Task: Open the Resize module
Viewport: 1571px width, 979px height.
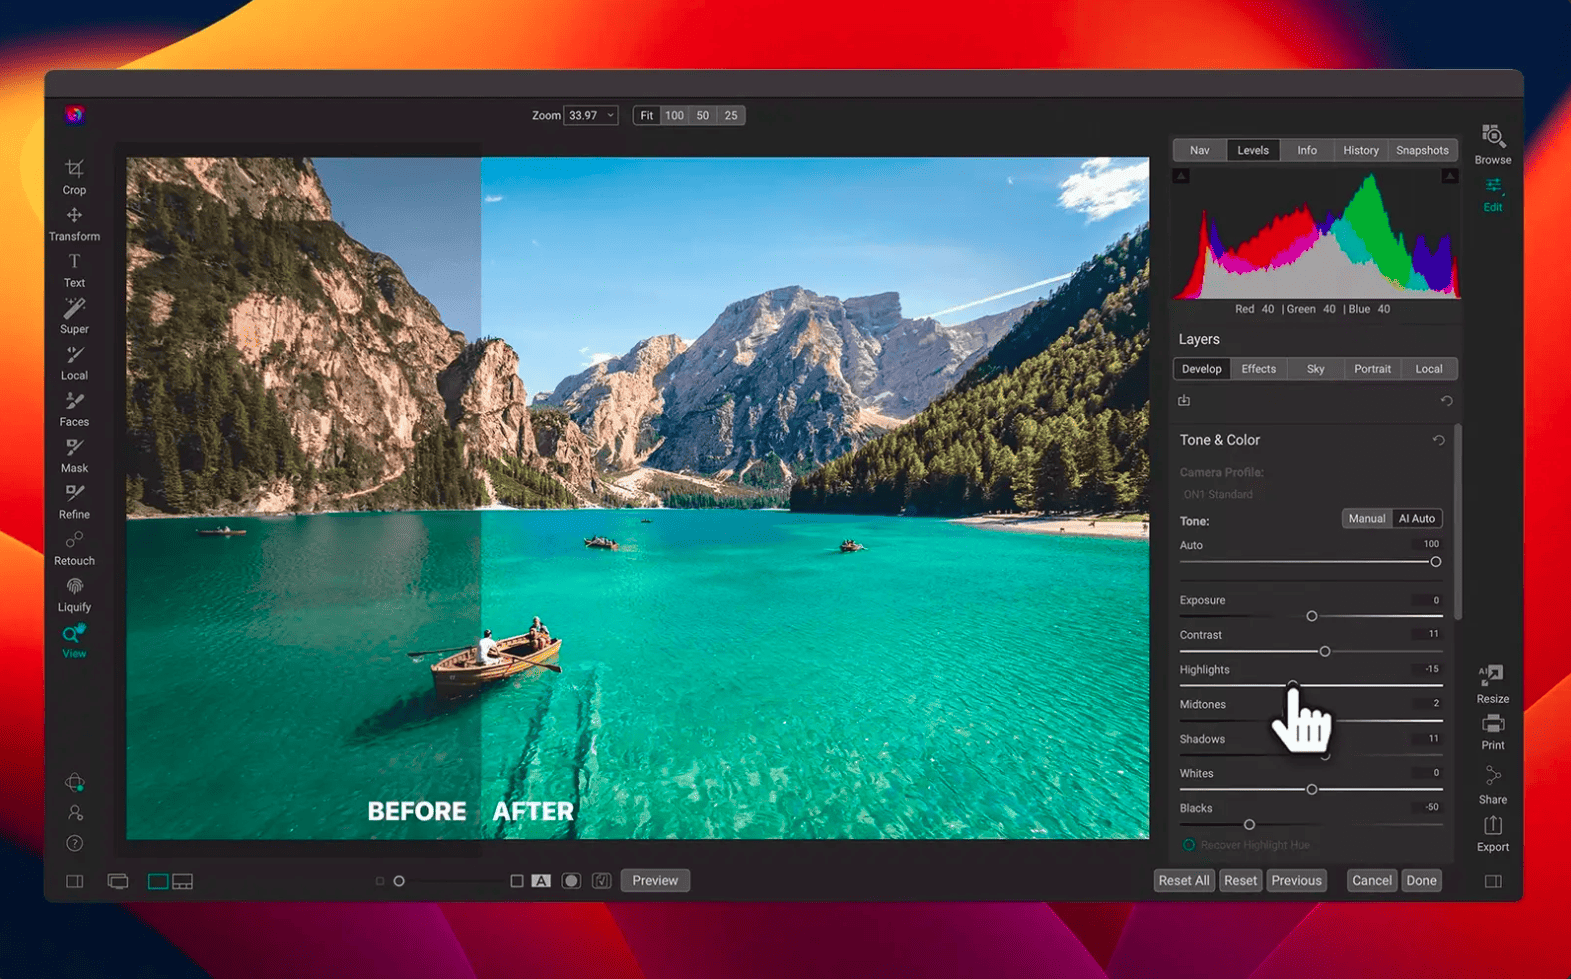Action: pos(1493,684)
